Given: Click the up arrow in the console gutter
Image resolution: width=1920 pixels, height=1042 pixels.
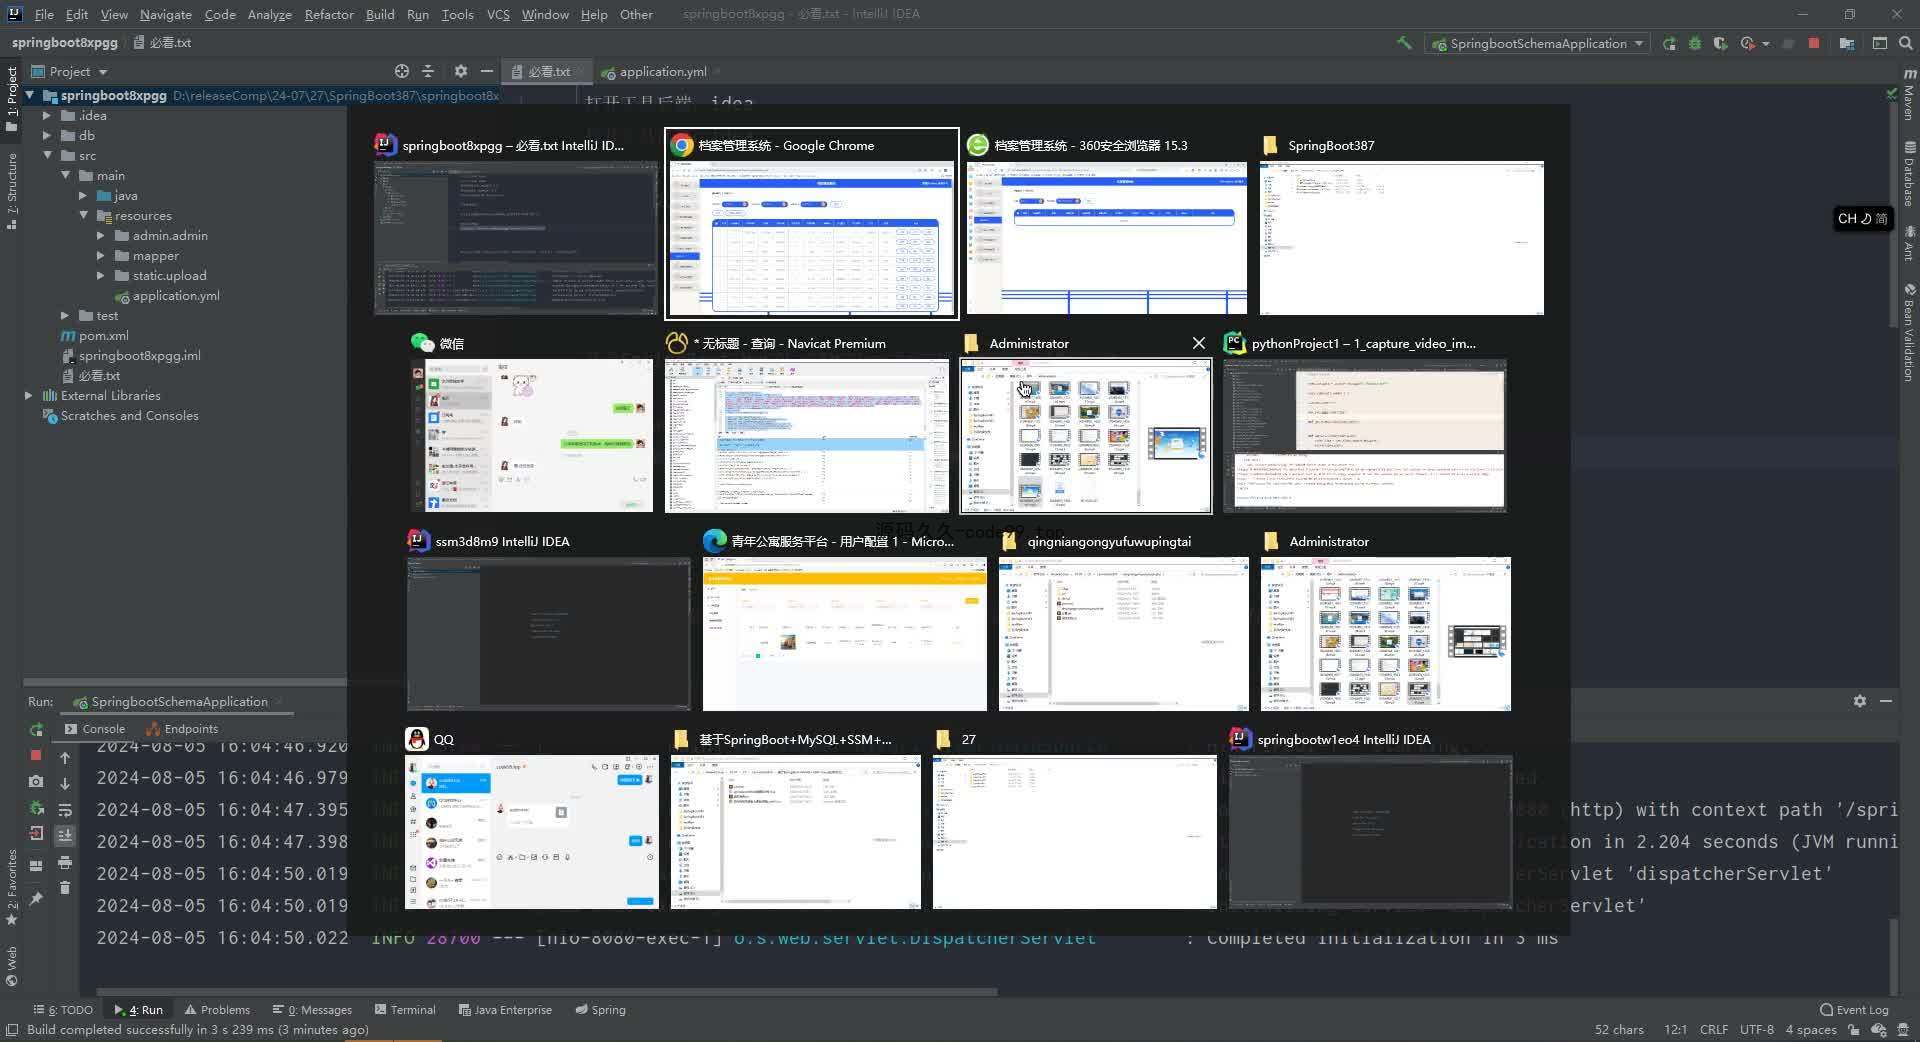Looking at the screenshot, I should click(65, 758).
